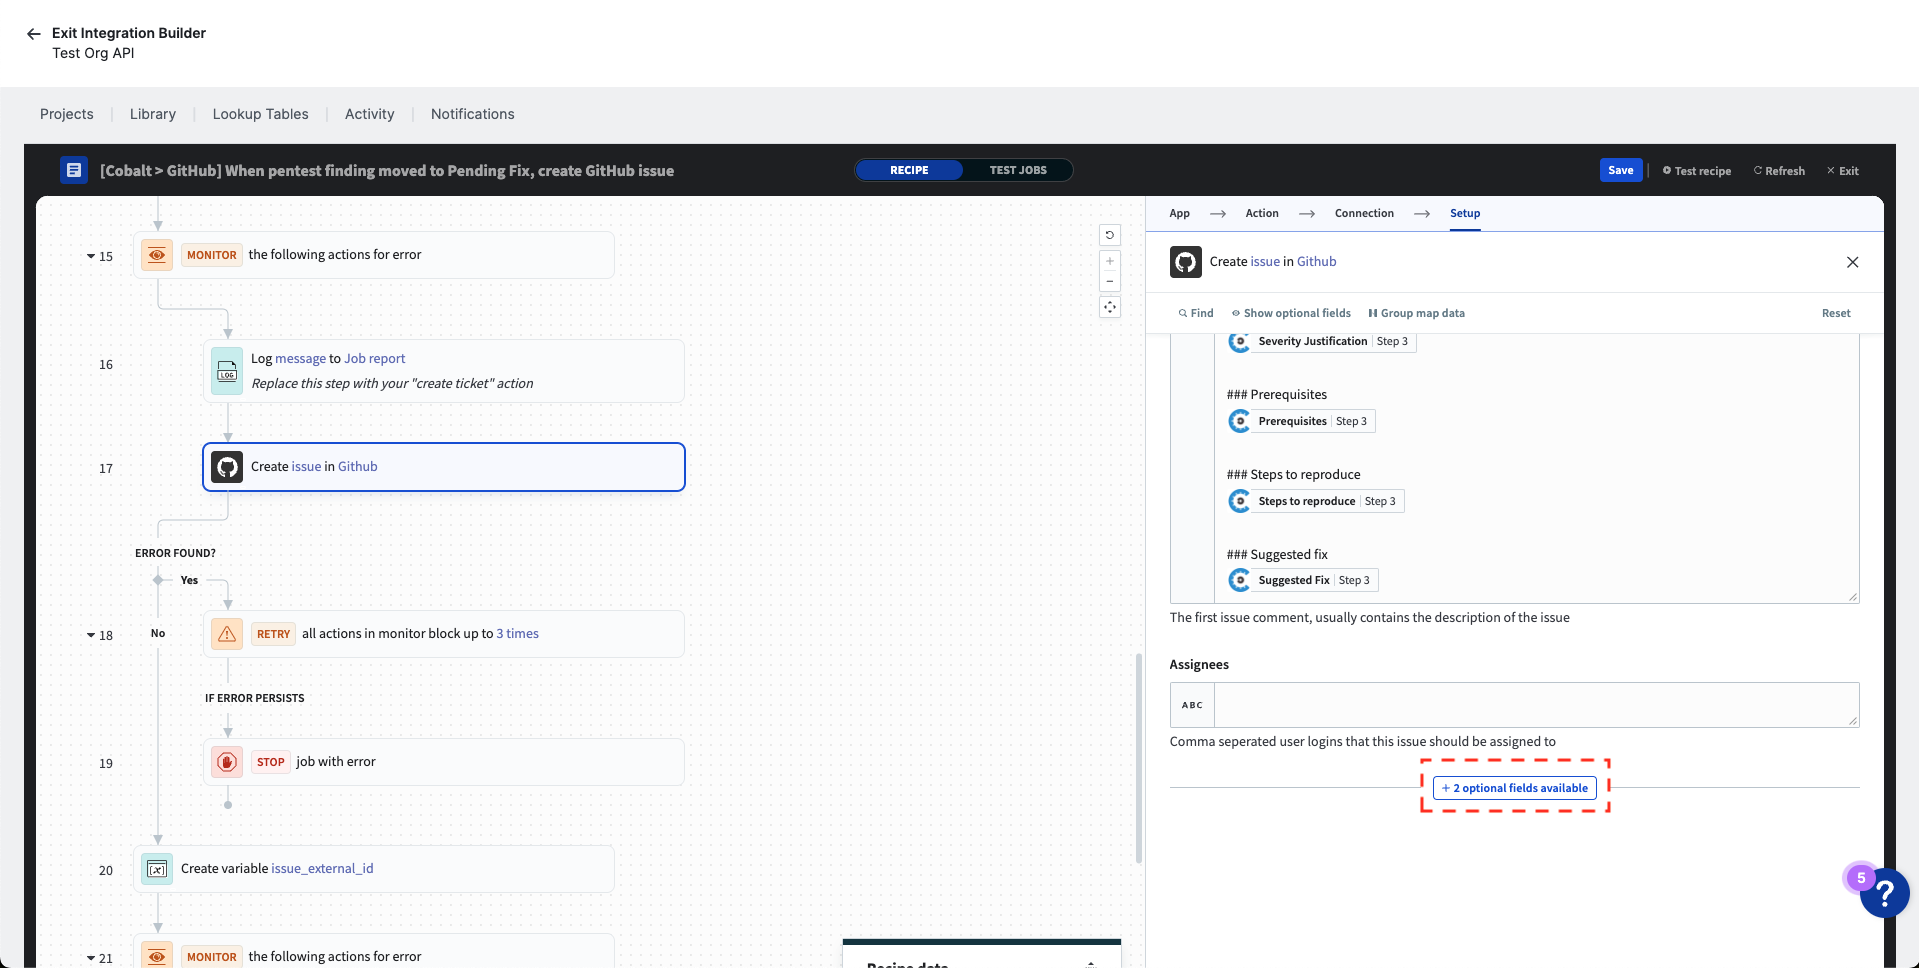Click the recipe document icon beside title
The image size is (1919, 968).
click(73, 170)
